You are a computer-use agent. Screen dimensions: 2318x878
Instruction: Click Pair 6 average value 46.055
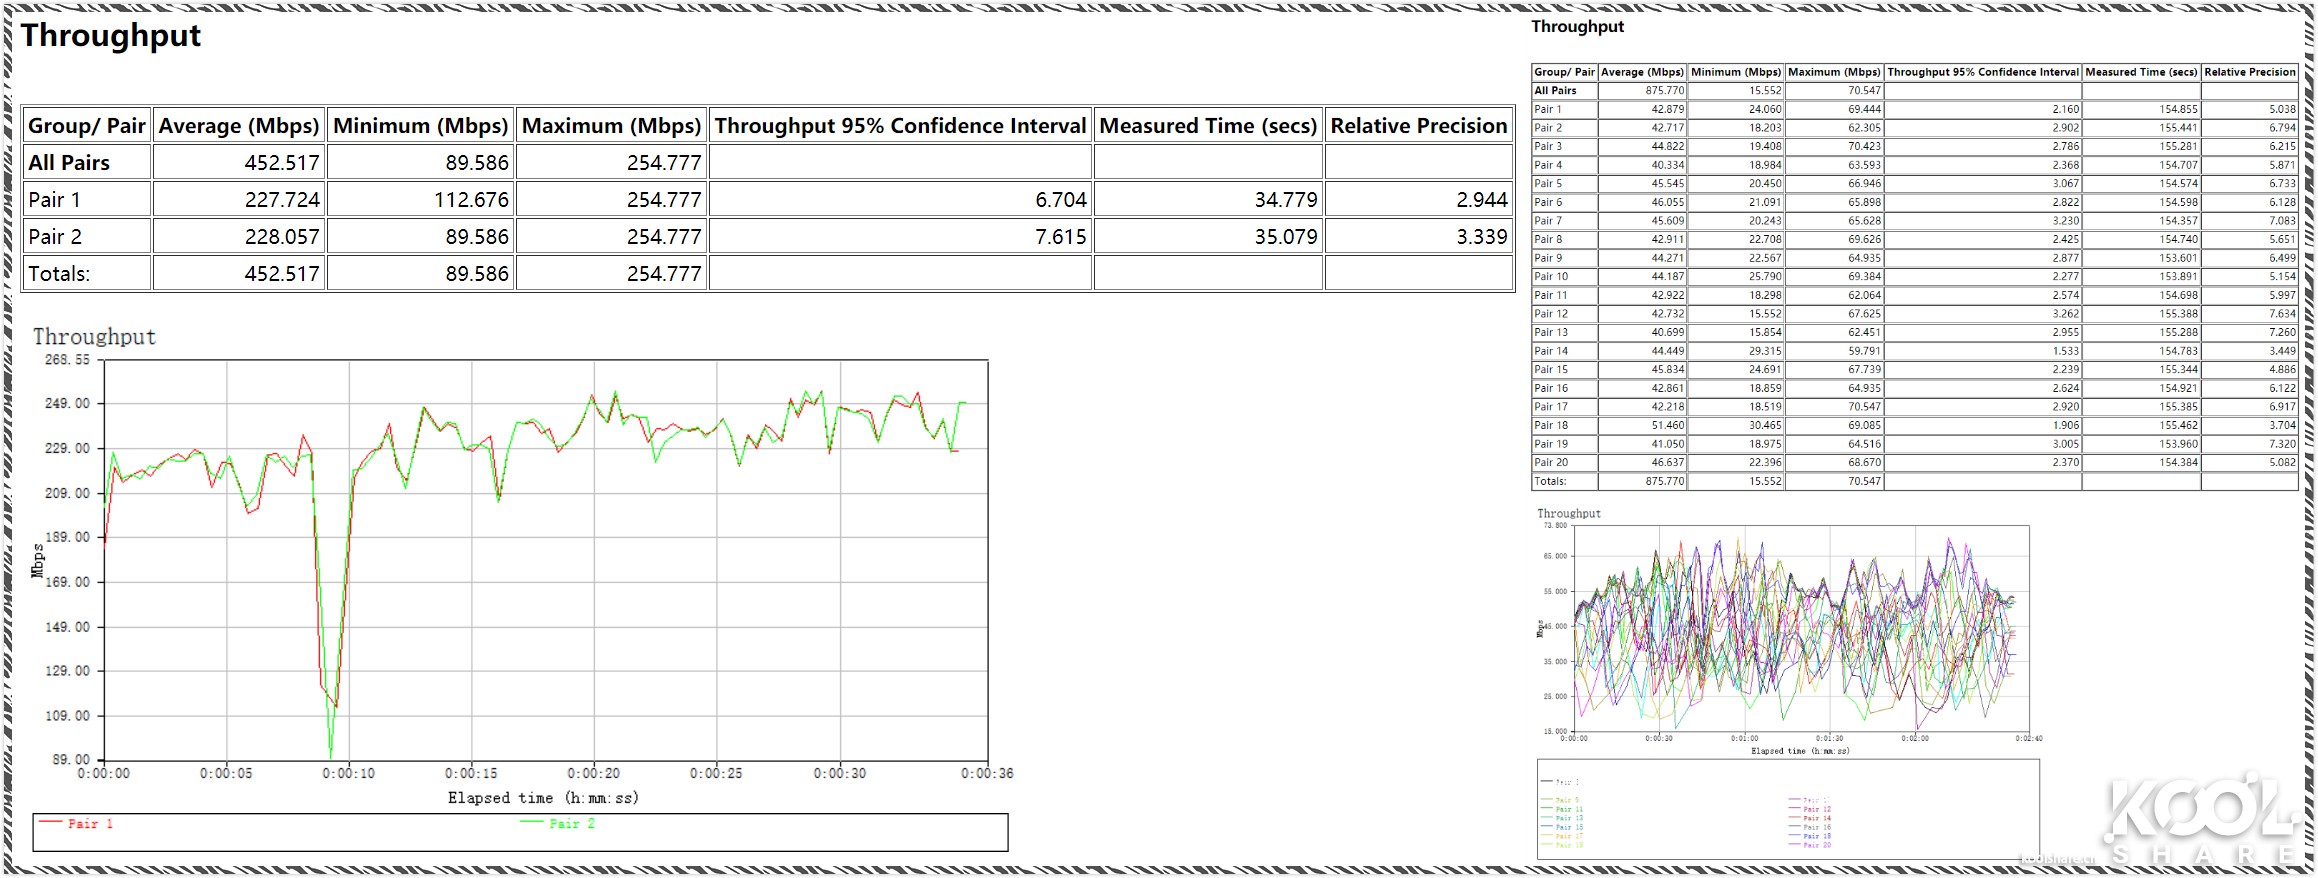(1668, 203)
